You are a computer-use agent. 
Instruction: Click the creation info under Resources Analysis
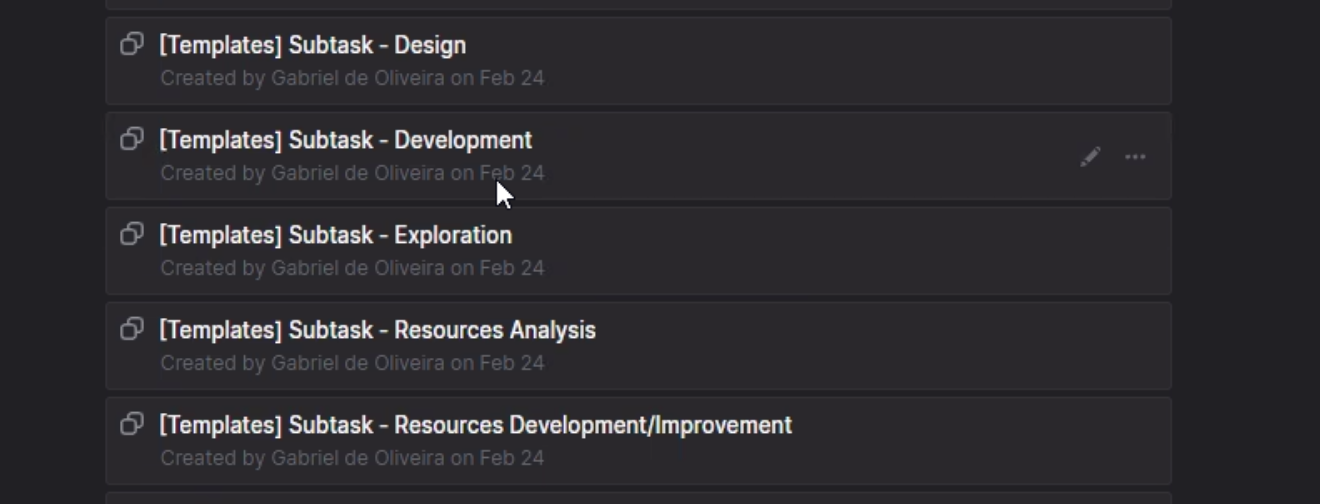point(352,363)
